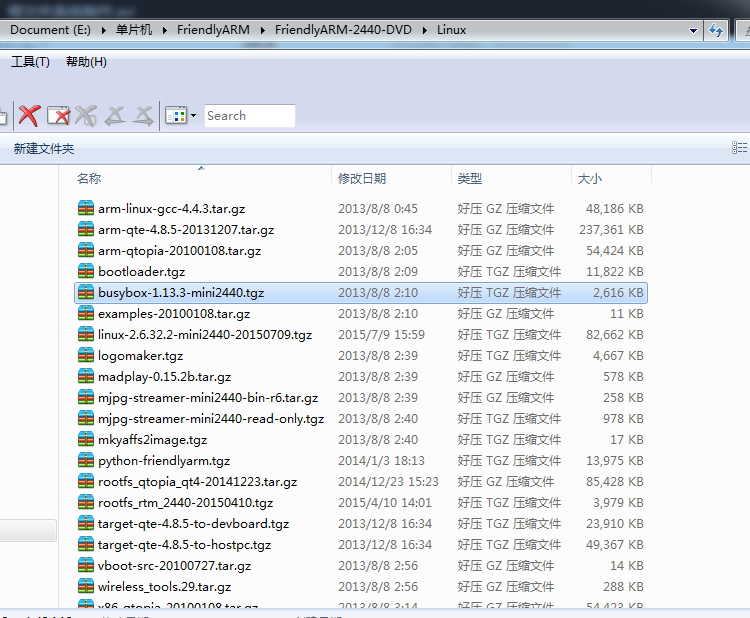Click the date 2014/1/3 18:13
The image size is (750, 618).
(381, 461)
